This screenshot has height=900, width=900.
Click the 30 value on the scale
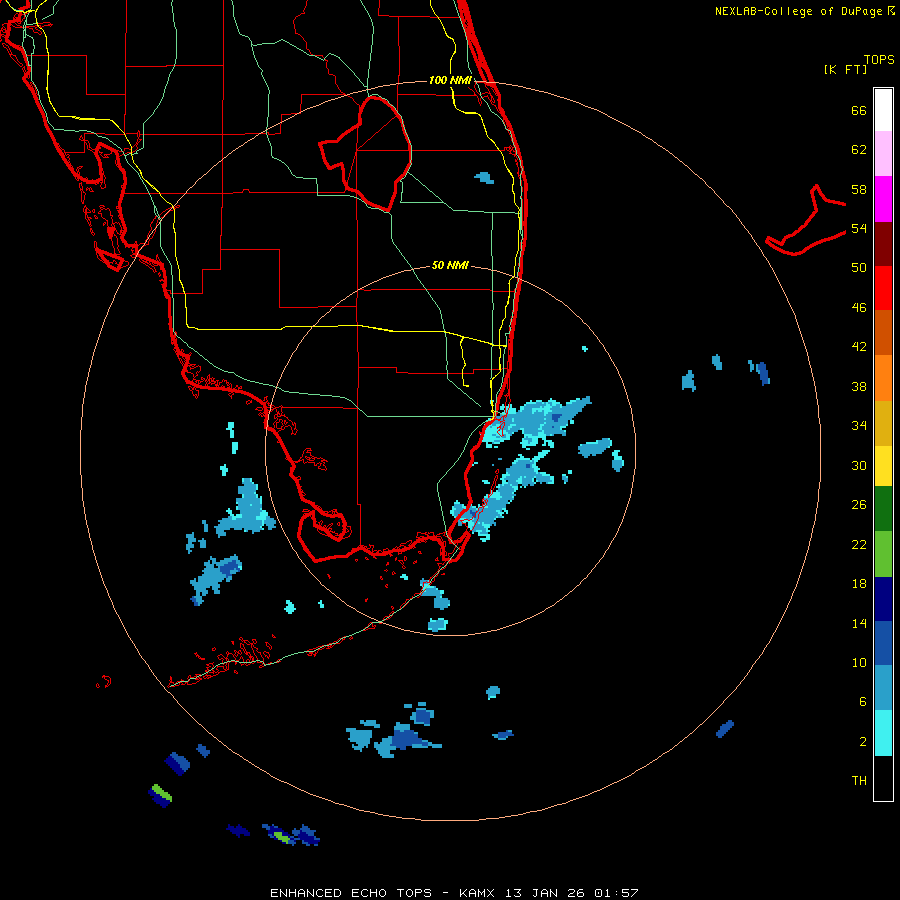point(859,465)
